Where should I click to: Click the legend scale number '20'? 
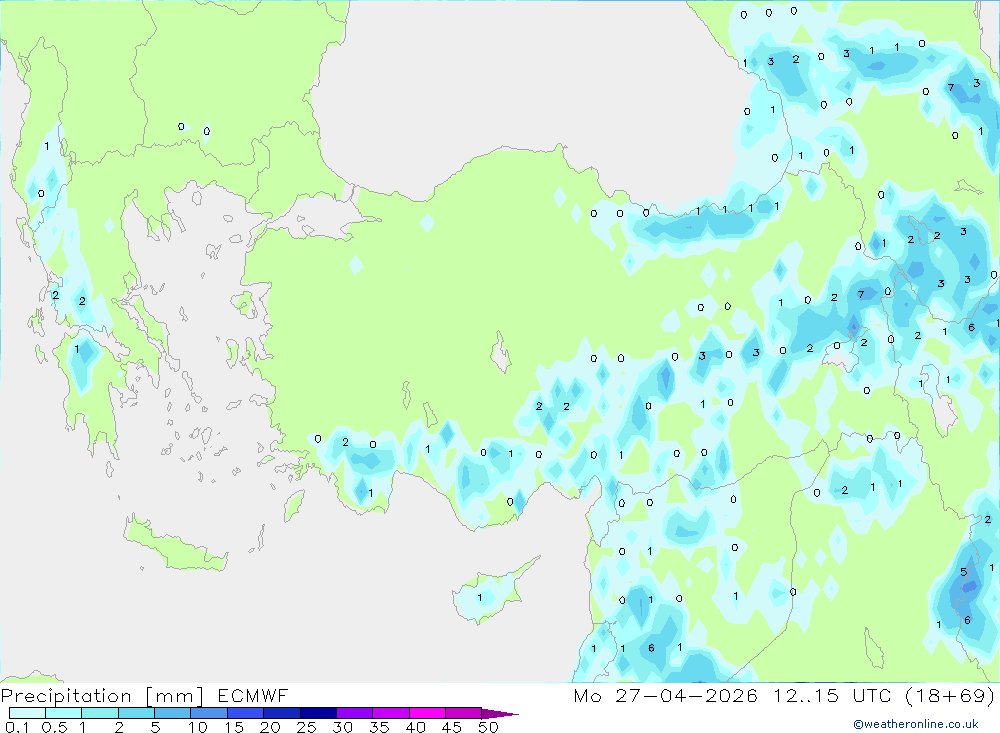point(270,727)
